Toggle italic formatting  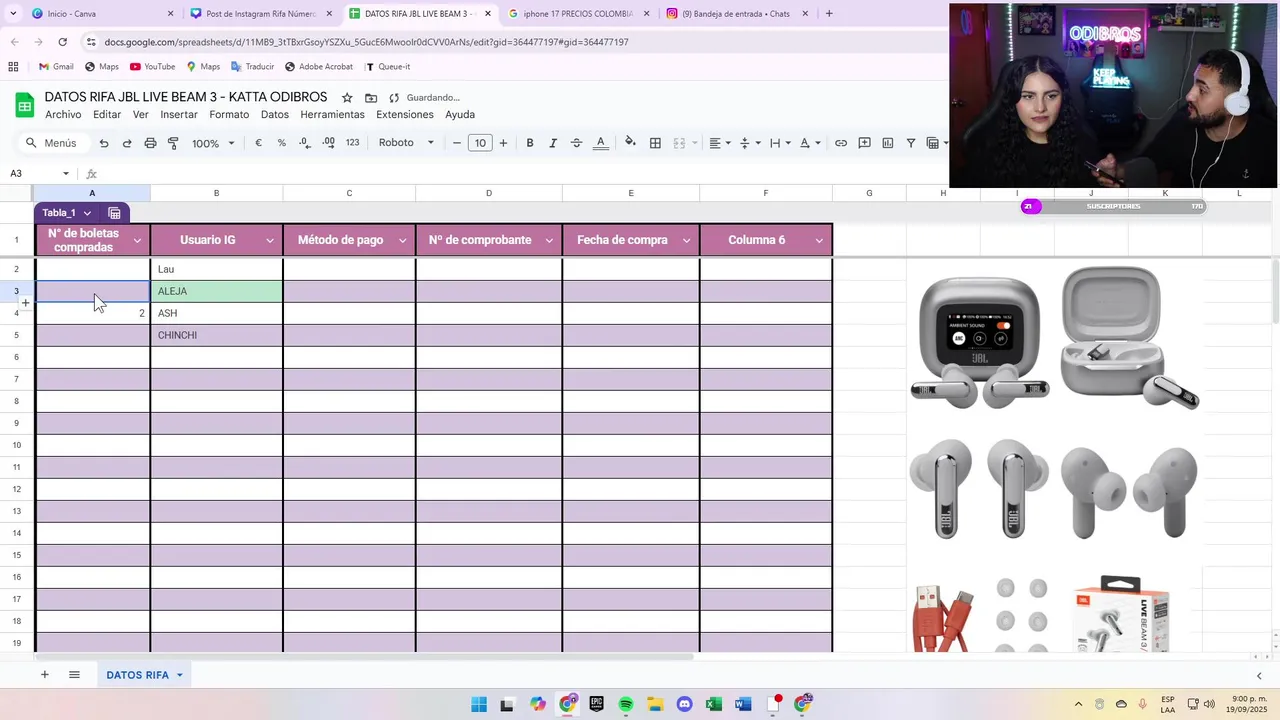[x=553, y=143]
